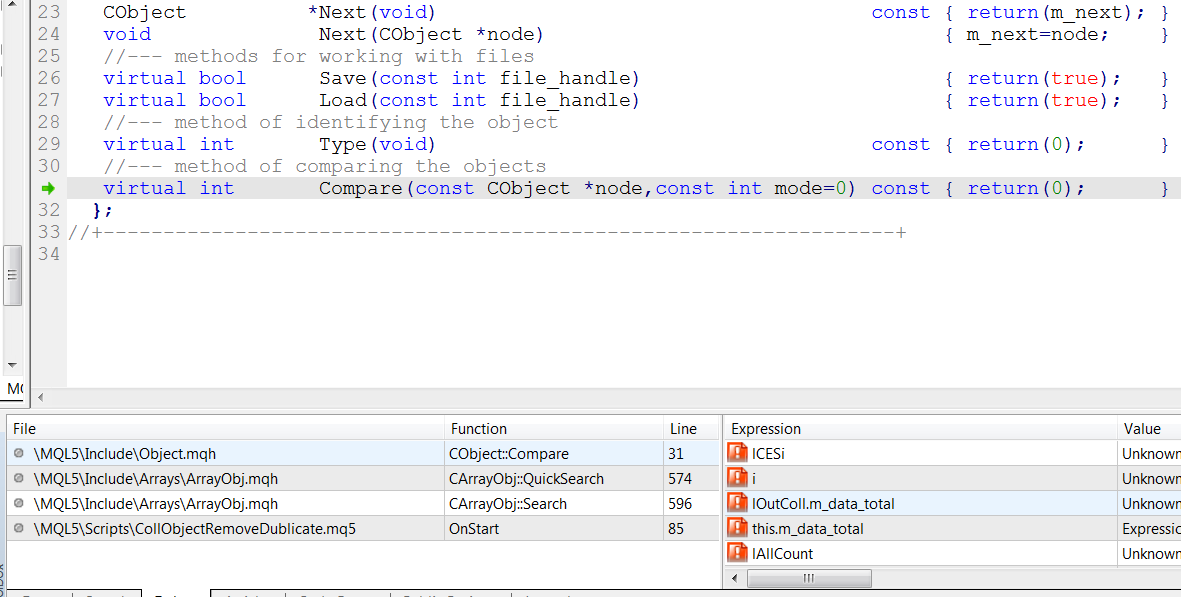Click the bullet icon of the CArrayObj::QuickSearch row
Image resolution: width=1181 pixels, height=597 pixels.
click(19, 478)
